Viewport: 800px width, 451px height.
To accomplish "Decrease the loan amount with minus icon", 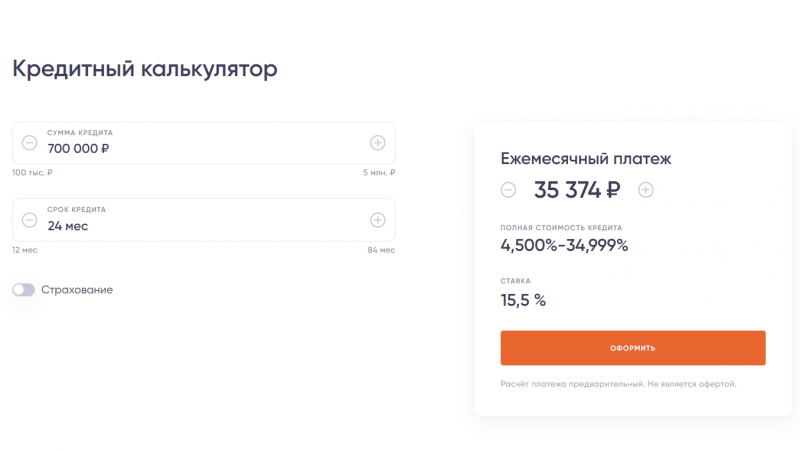I will (x=29, y=143).
